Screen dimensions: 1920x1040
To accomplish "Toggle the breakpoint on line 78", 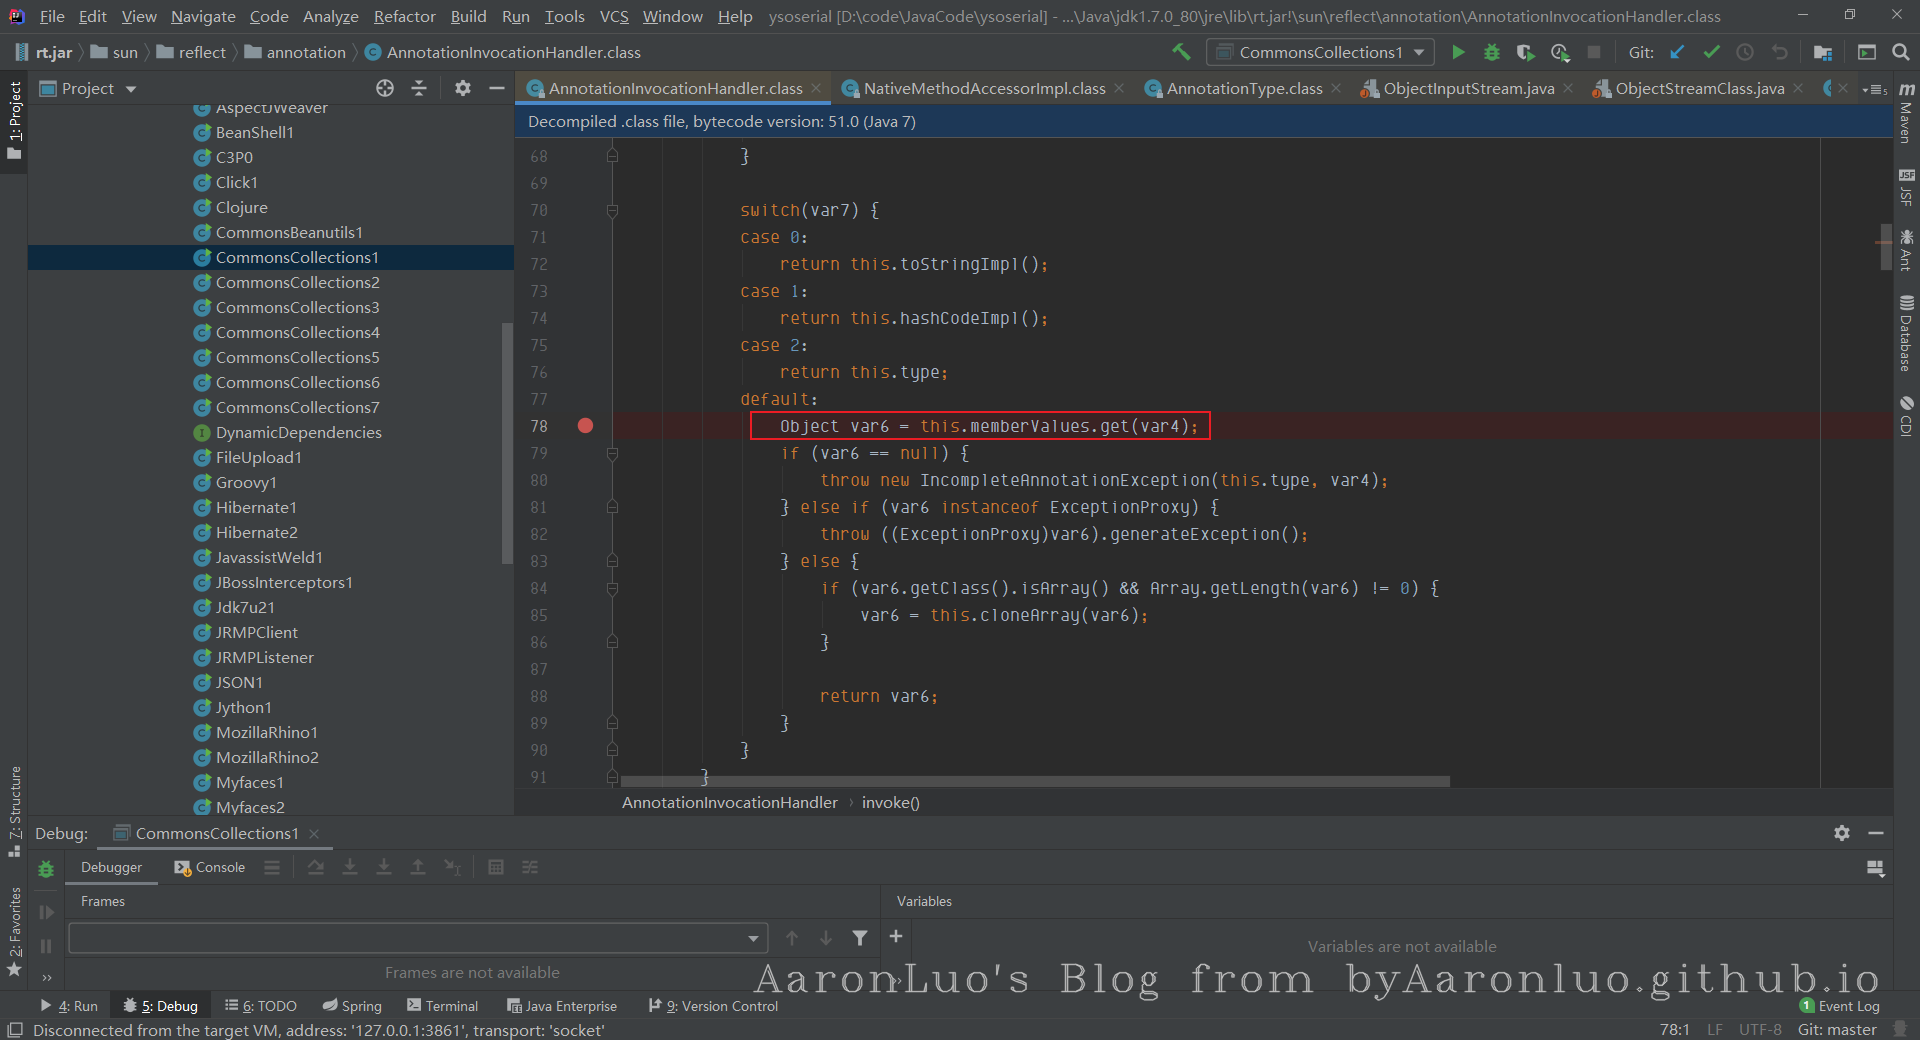I will click(x=585, y=426).
